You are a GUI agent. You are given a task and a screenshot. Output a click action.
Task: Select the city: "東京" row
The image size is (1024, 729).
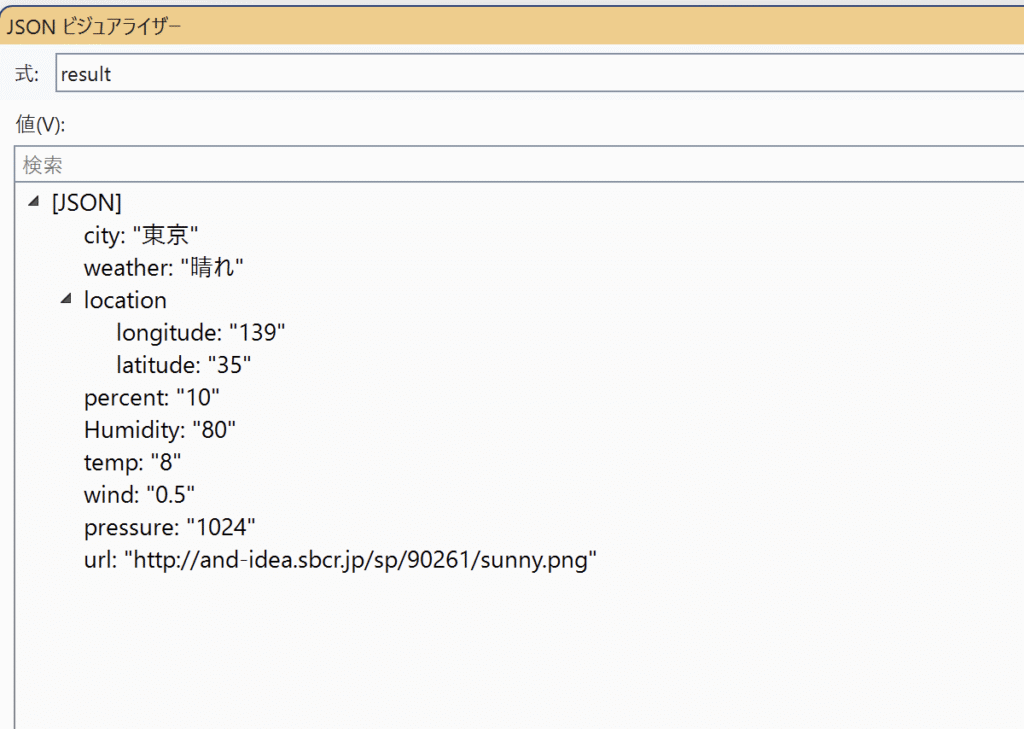141,235
